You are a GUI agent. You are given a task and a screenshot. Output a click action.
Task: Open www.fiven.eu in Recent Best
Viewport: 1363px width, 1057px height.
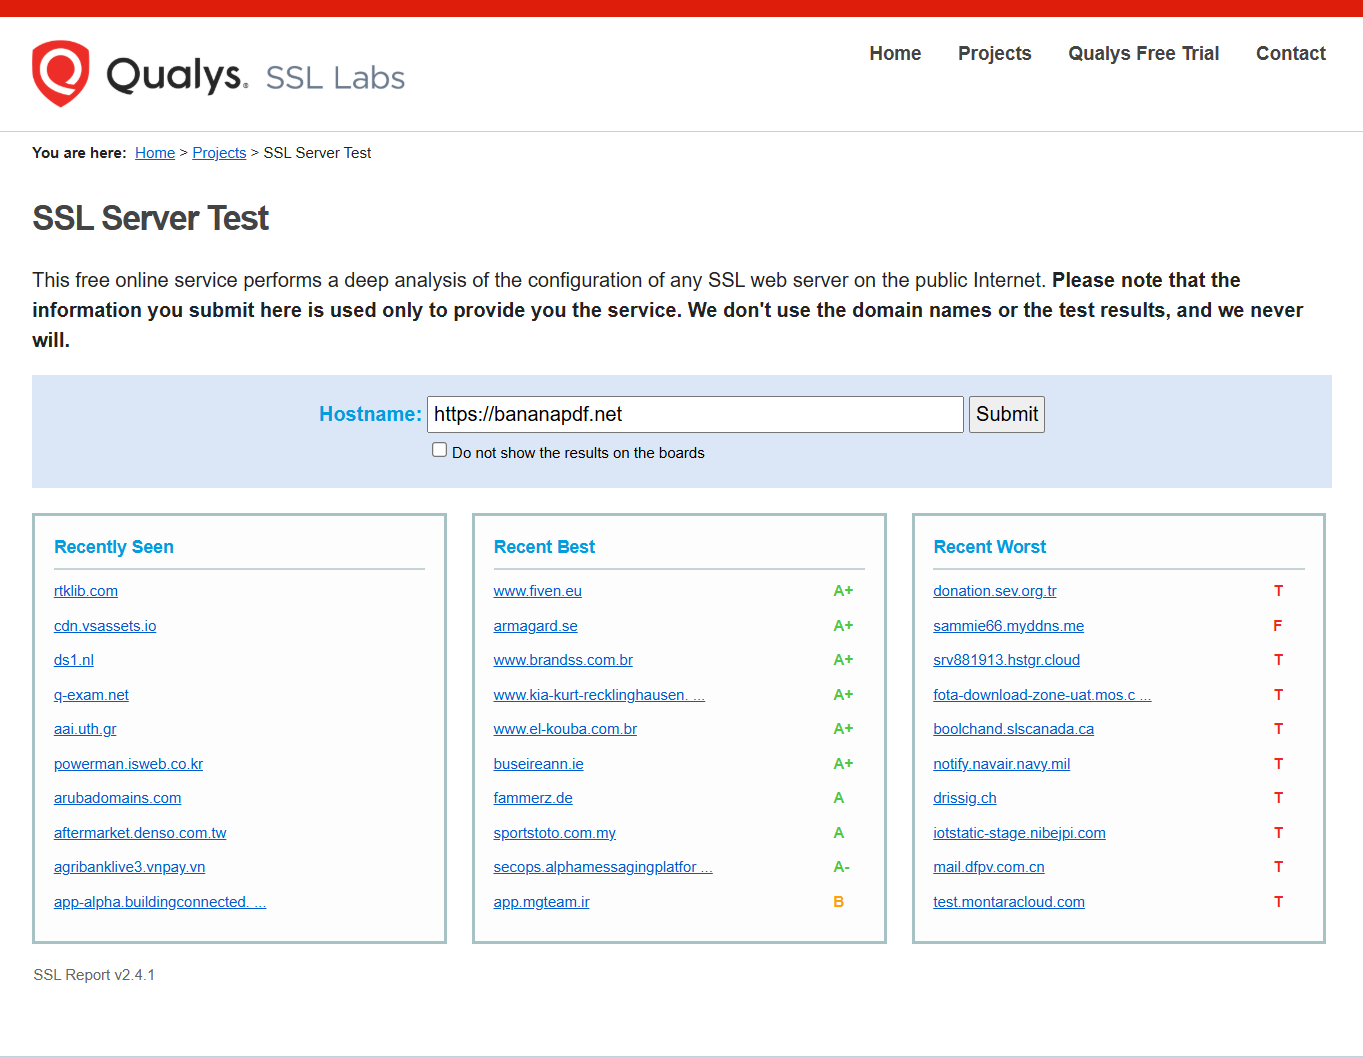point(537,591)
